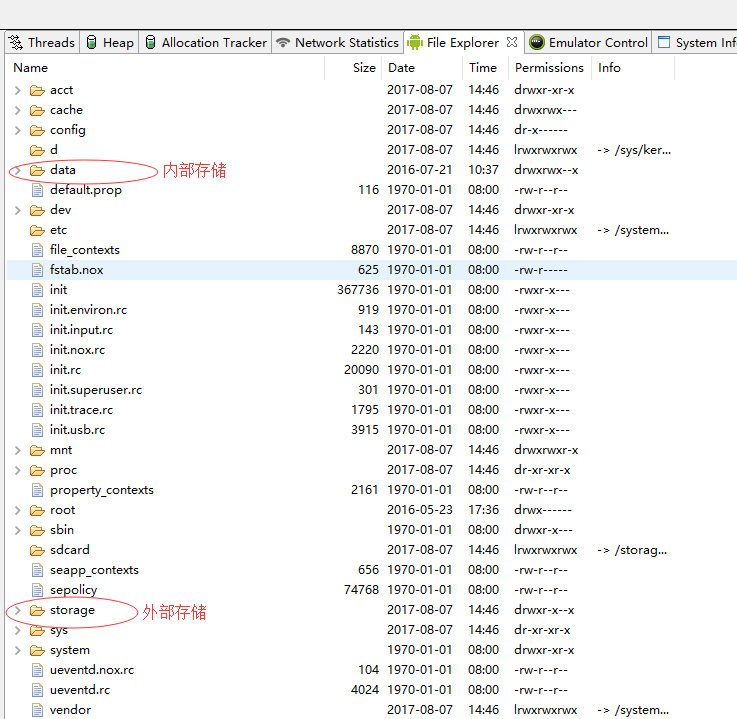This screenshot has height=719, width=737.
Task: Expand the data folder
Action: [18, 171]
